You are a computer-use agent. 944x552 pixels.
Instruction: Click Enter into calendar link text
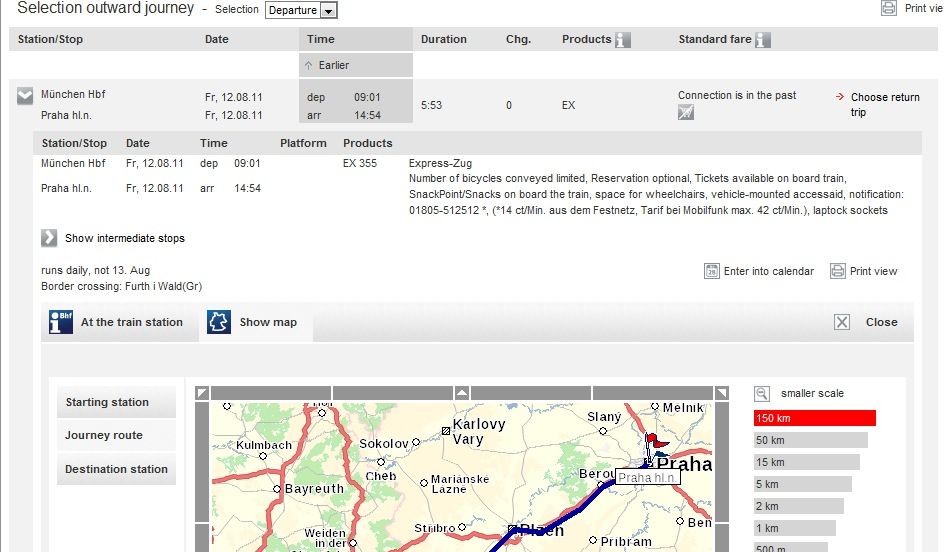(x=768, y=271)
